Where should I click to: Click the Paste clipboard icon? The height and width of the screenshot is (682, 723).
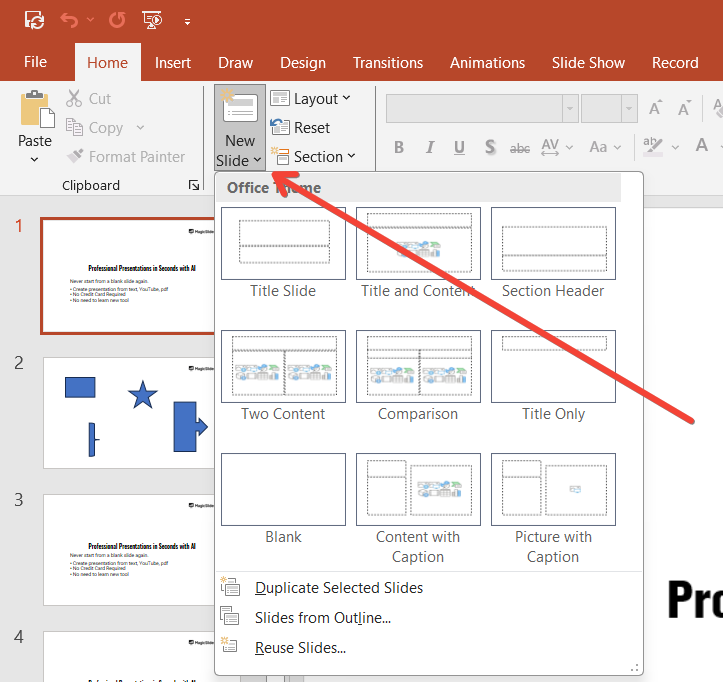[x=36, y=110]
